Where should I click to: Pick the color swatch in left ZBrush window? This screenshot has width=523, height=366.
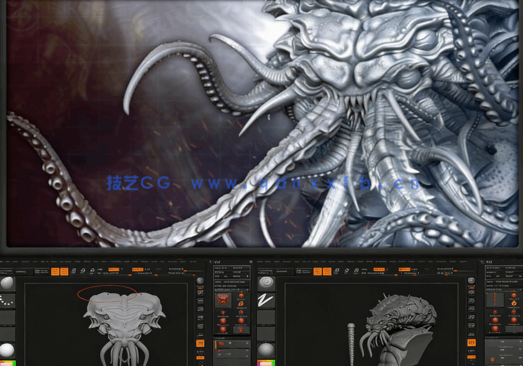coord(8,363)
